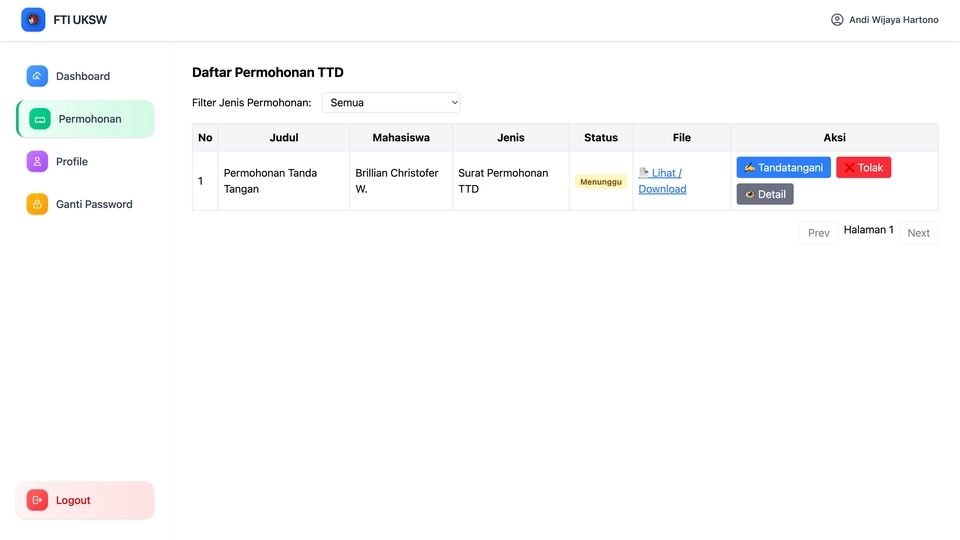960x540 pixels.
Task: Reject the request with Tolak button
Action: click(x=863, y=168)
